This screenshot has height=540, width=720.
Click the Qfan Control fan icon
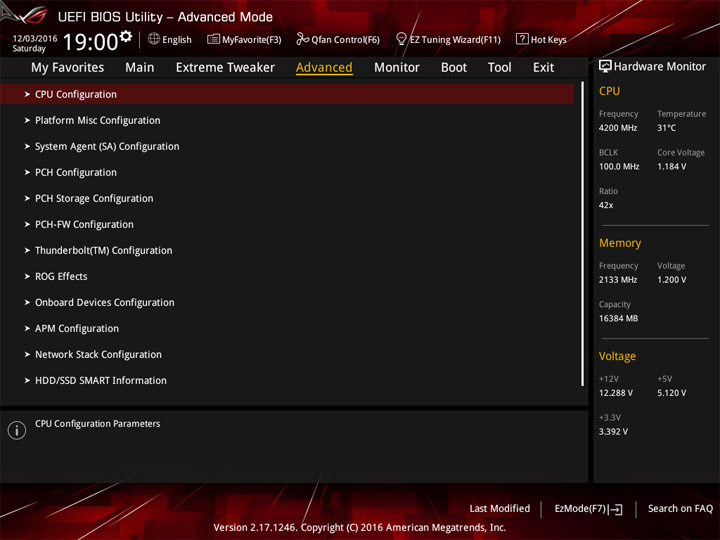pos(302,39)
